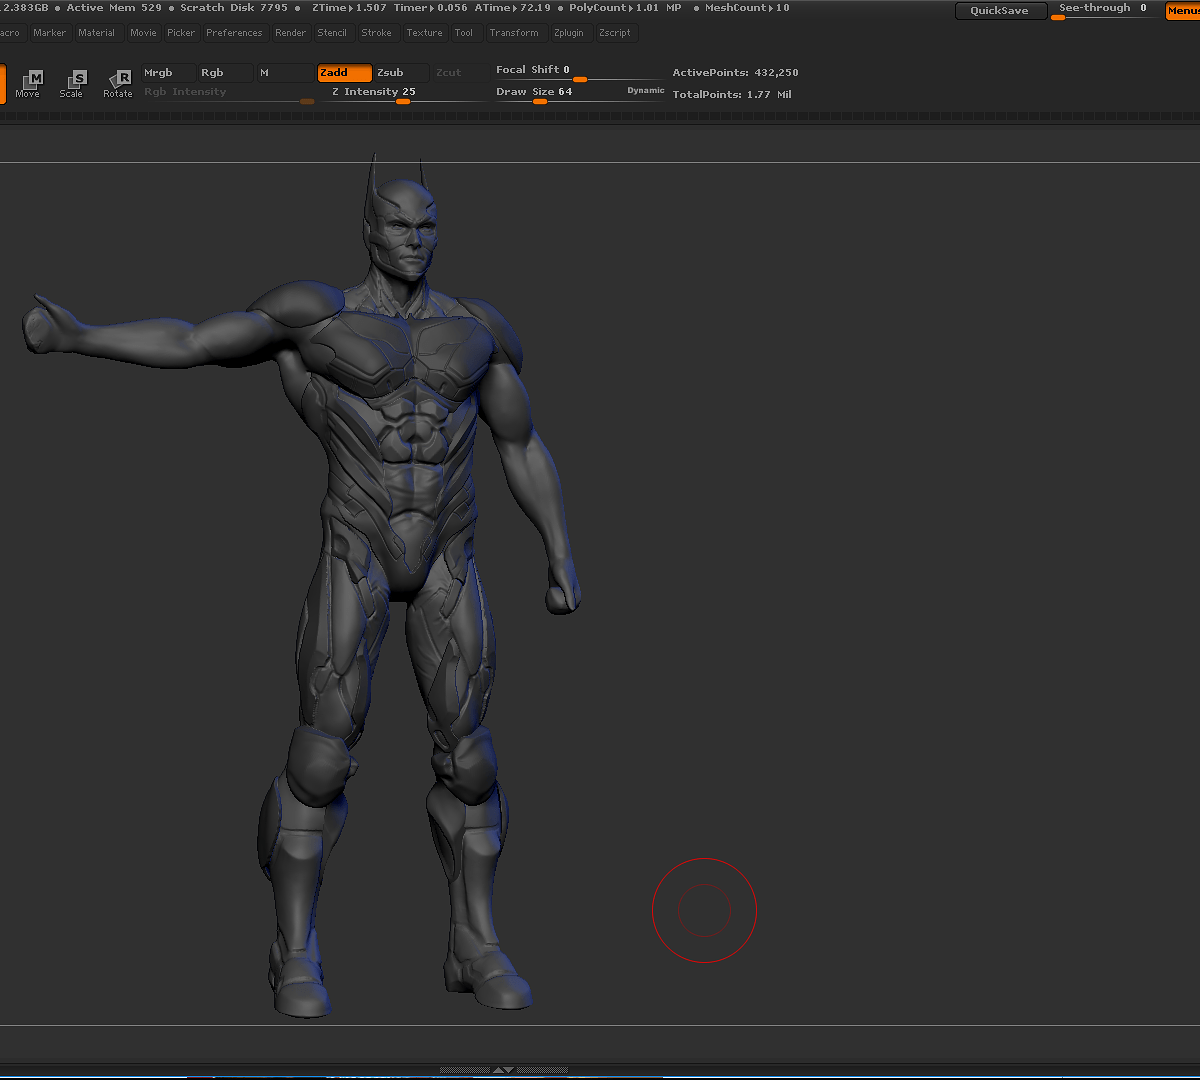Open the Zscript menu

pyautogui.click(x=615, y=33)
